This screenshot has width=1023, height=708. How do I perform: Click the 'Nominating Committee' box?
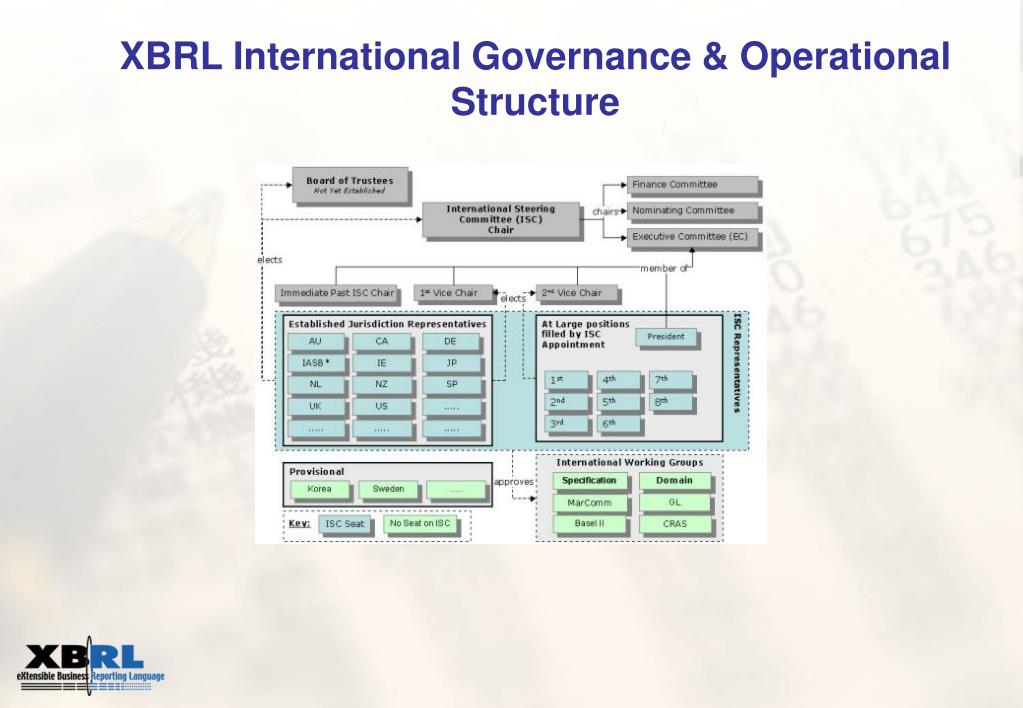692,210
